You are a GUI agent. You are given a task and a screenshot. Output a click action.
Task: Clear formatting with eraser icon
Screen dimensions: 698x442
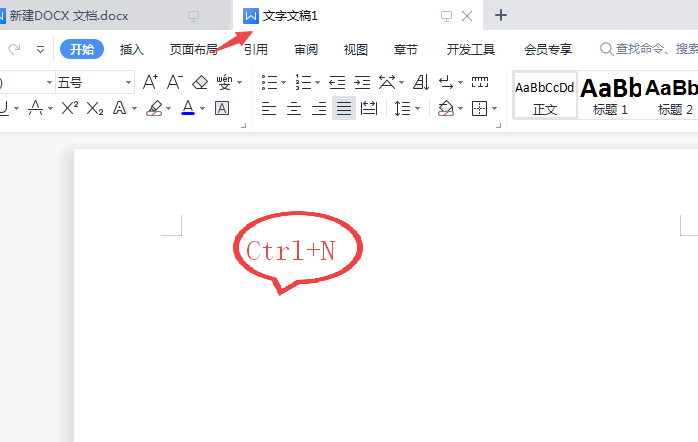pyautogui.click(x=200, y=82)
